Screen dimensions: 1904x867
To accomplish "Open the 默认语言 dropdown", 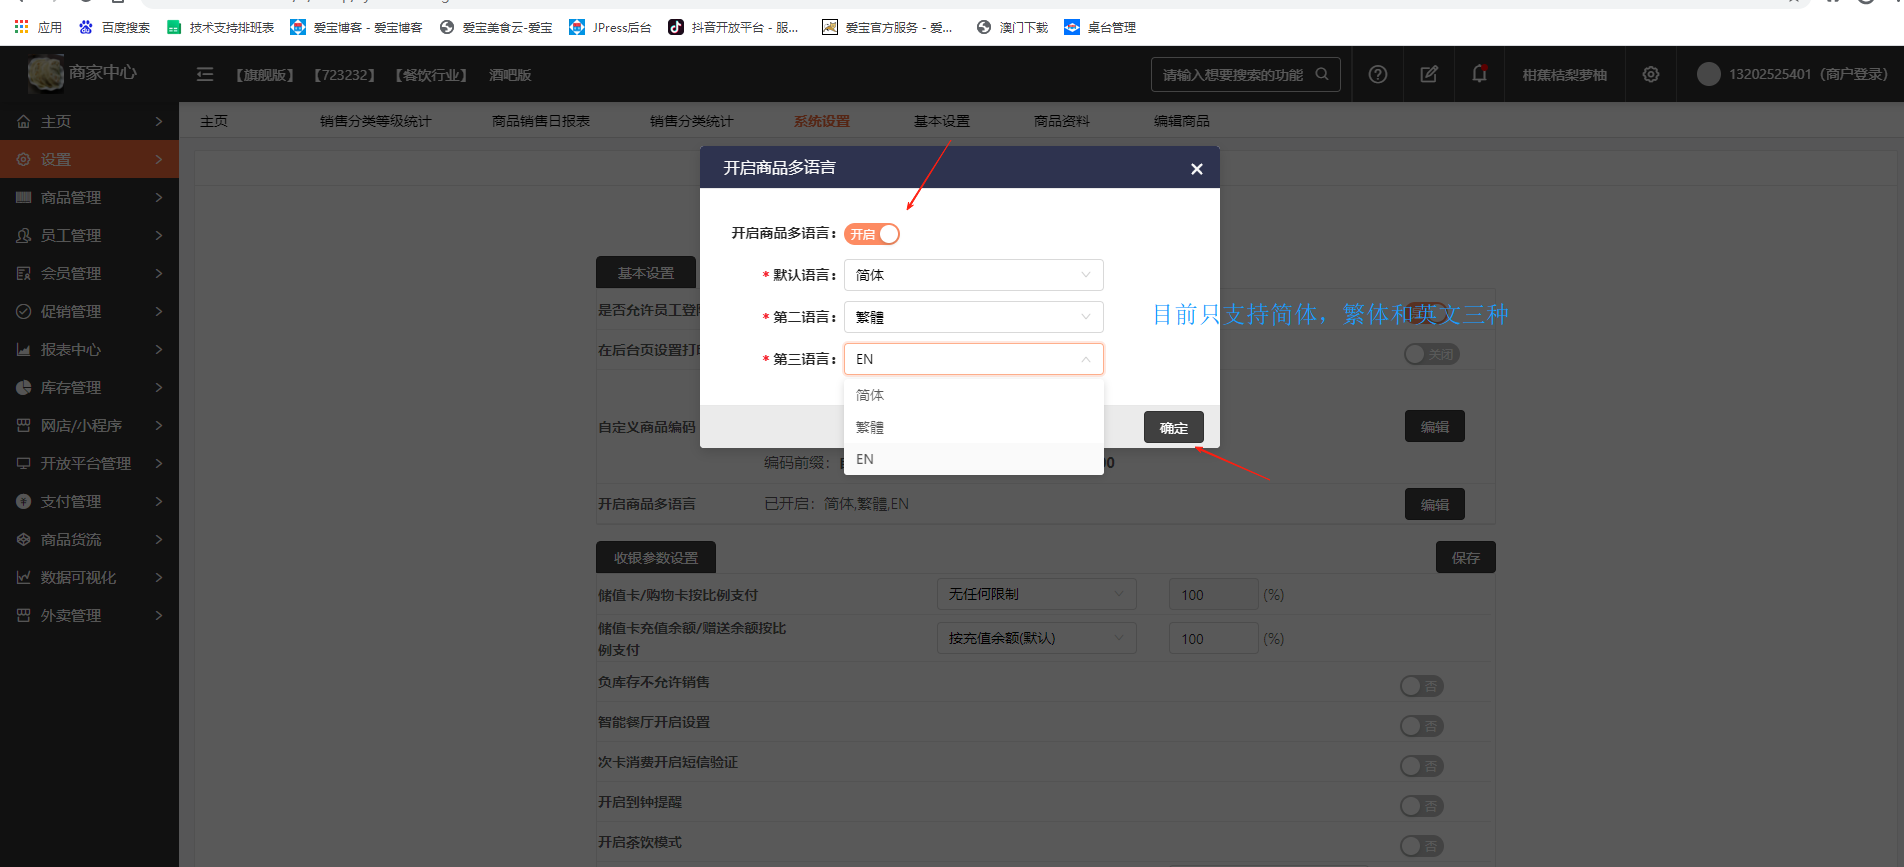I will (x=973, y=275).
